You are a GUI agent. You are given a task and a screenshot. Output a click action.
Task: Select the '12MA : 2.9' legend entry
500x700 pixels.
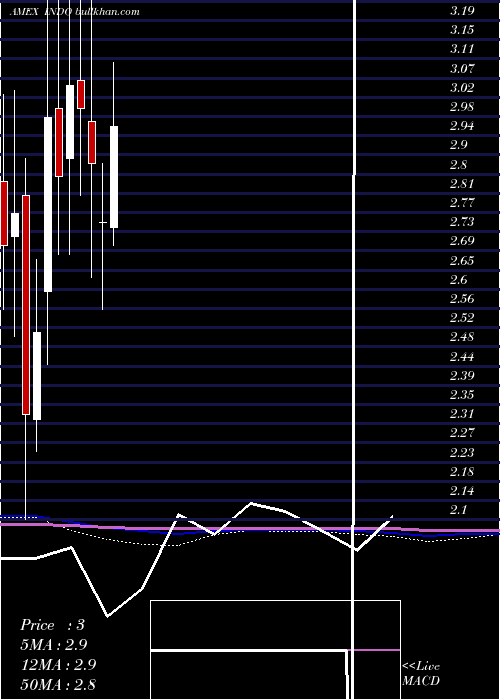pos(59,665)
